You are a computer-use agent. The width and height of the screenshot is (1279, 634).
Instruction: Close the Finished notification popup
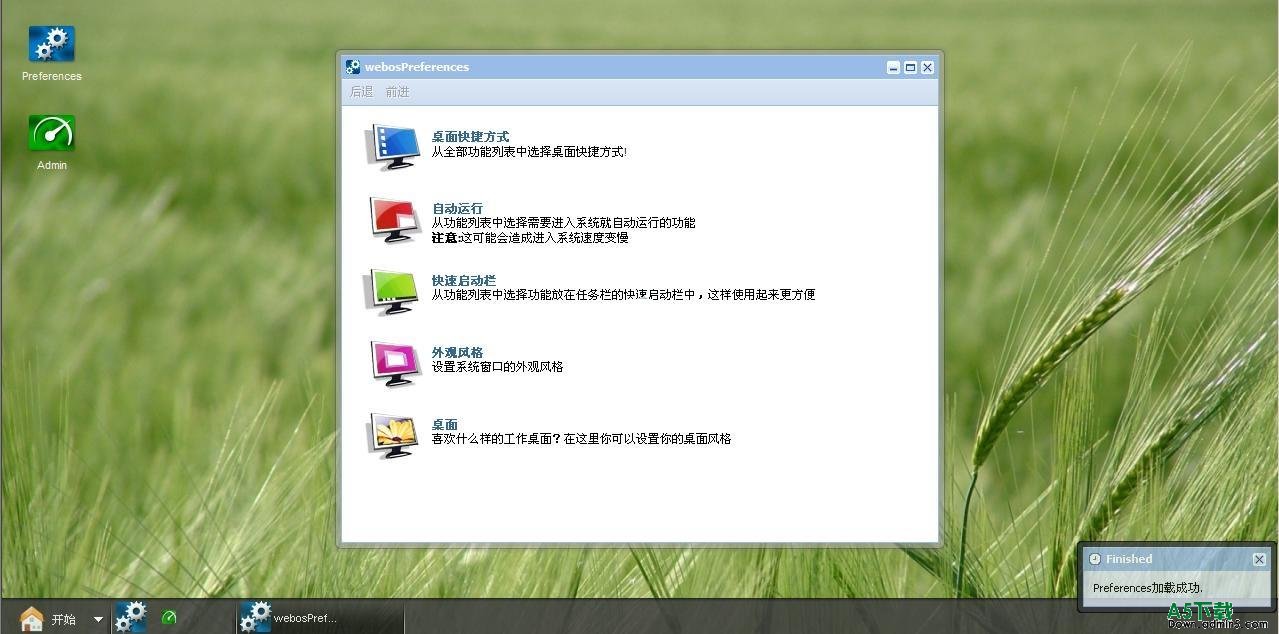pos(1259,560)
